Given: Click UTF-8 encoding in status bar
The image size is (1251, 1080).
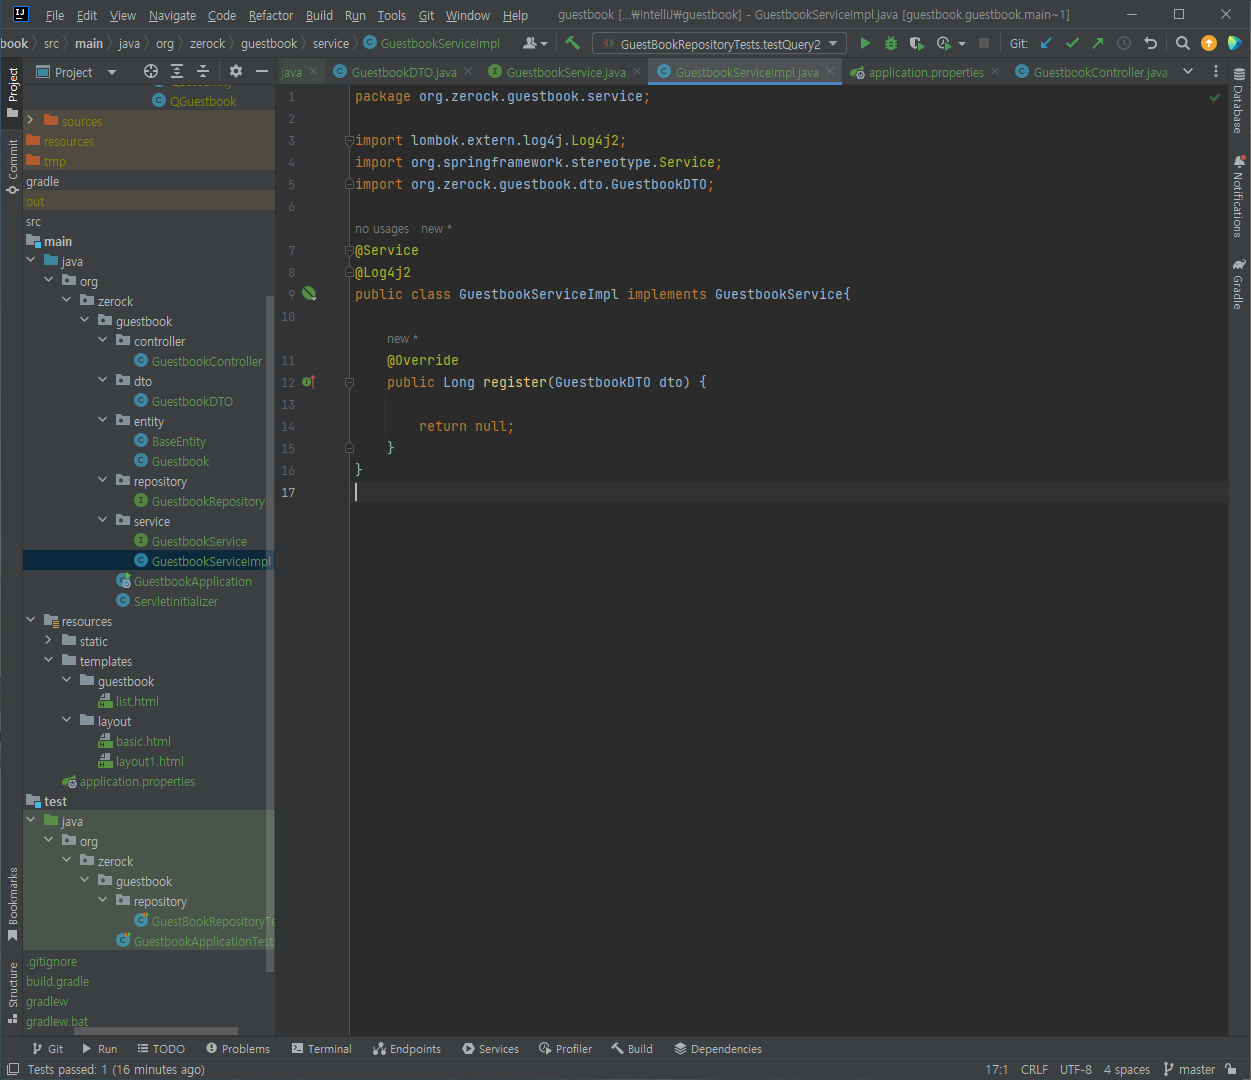Looking at the screenshot, I should pyautogui.click(x=1076, y=1069).
